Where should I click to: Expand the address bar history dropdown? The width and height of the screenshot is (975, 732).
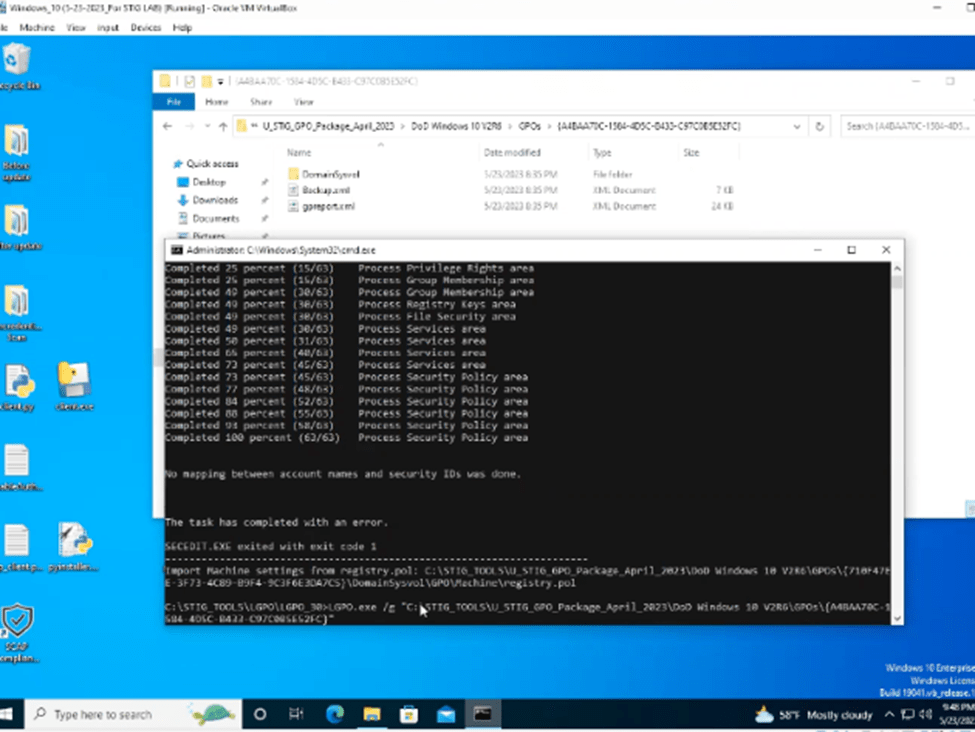click(797, 126)
